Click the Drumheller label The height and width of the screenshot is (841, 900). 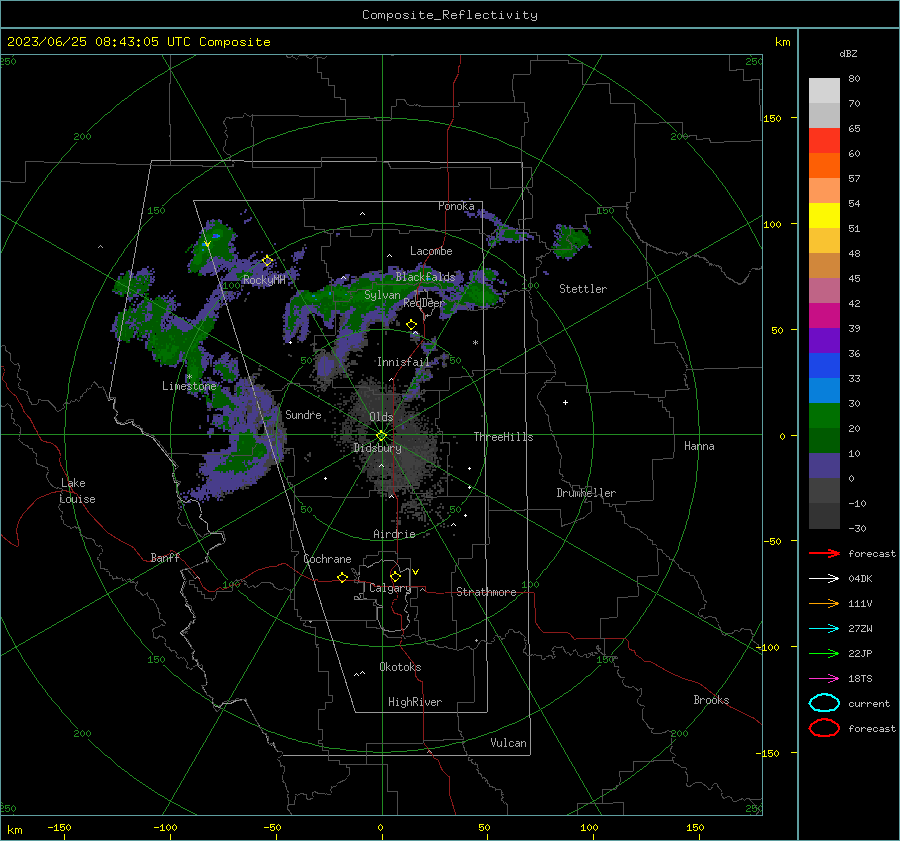(x=586, y=493)
